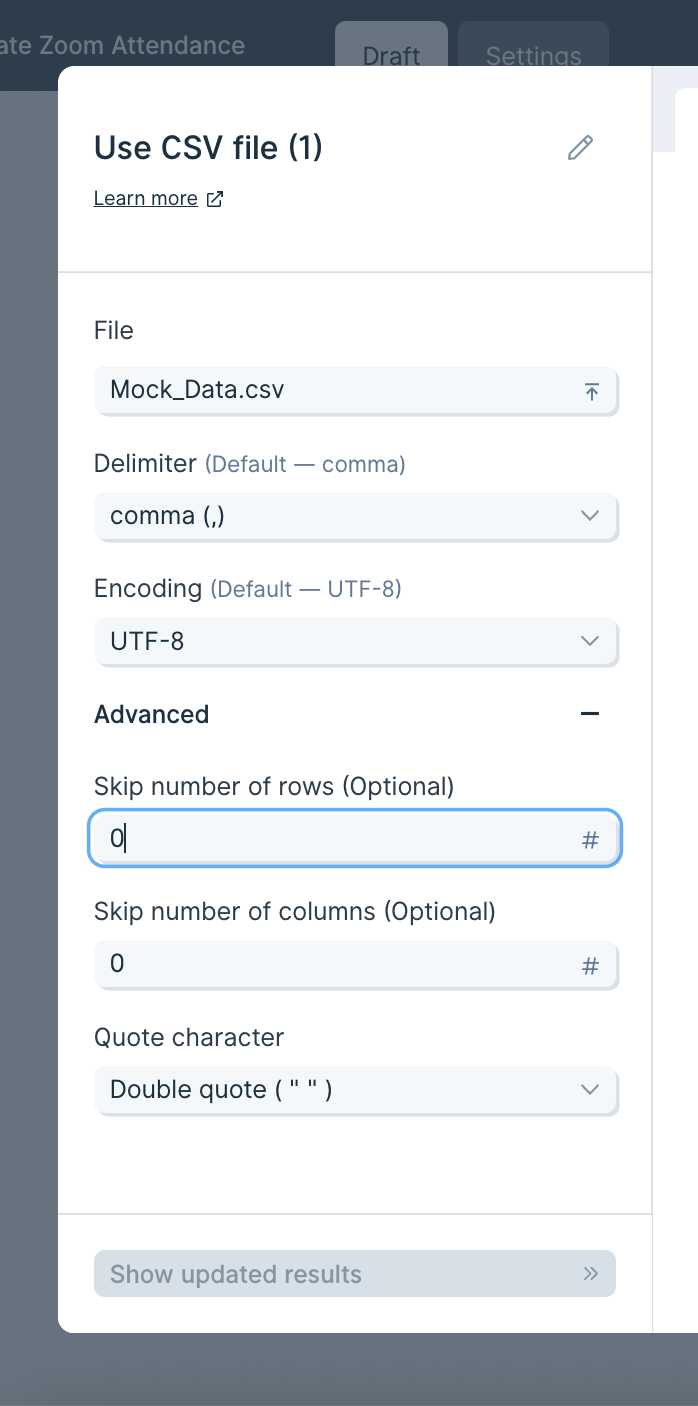Open the Quote character dropdown
Viewport: 698px width, 1406px height.
[x=356, y=1089]
